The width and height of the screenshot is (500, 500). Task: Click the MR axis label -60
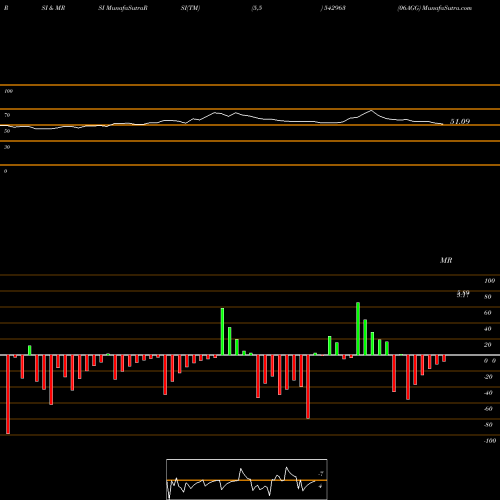(488, 409)
